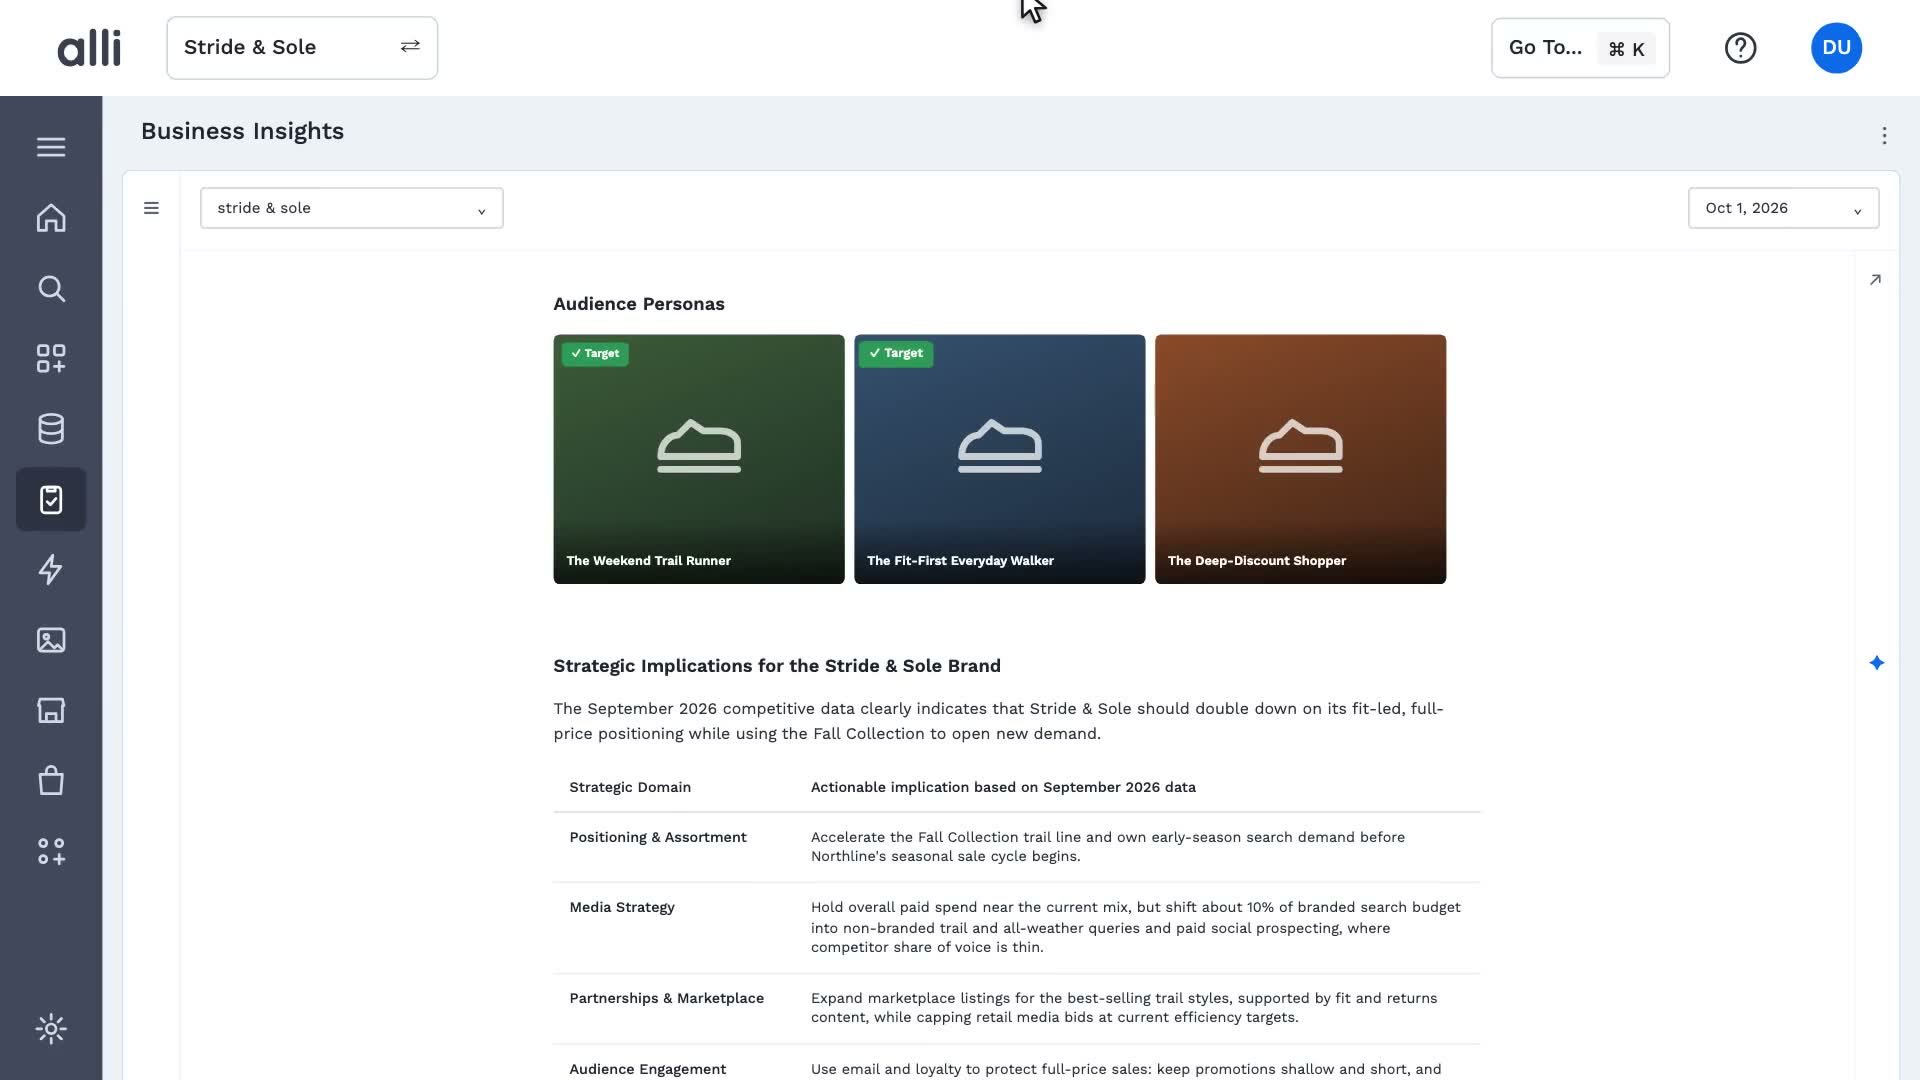Click the alli logo
This screenshot has height=1080, width=1920.
[x=89, y=48]
